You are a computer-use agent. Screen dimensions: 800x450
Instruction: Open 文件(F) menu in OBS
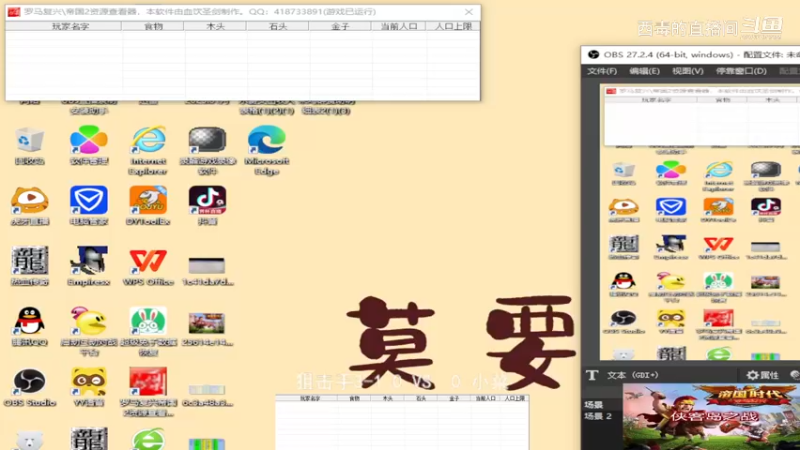coord(602,71)
